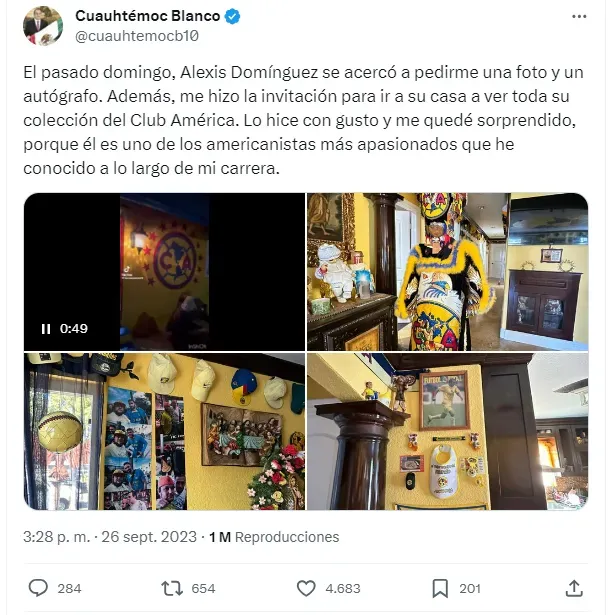Open the Cuauhtémoc Blanco display name link
Image resolution: width=613 pixels, height=615 pixels.
click(x=147, y=16)
